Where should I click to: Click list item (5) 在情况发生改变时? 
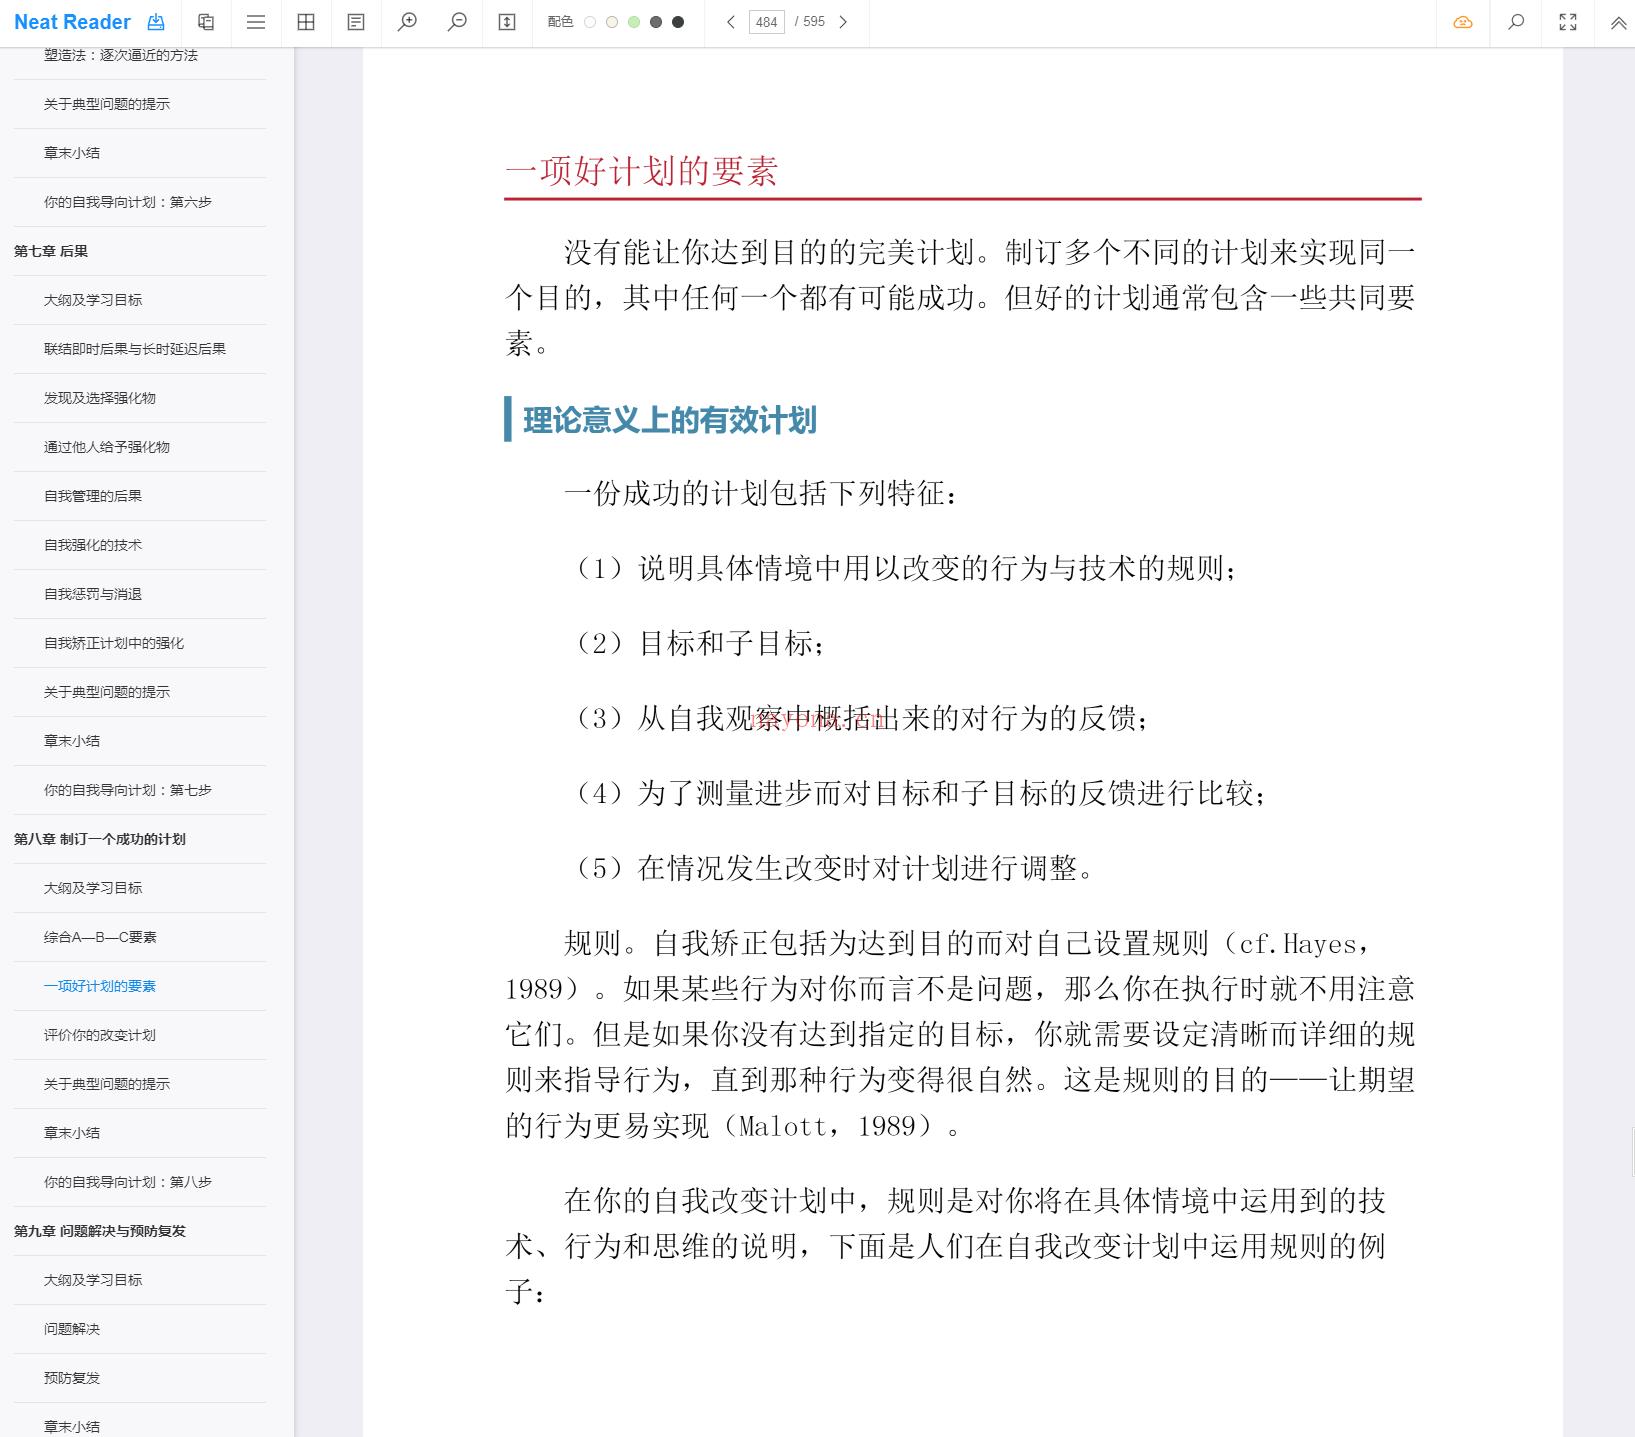click(832, 868)
